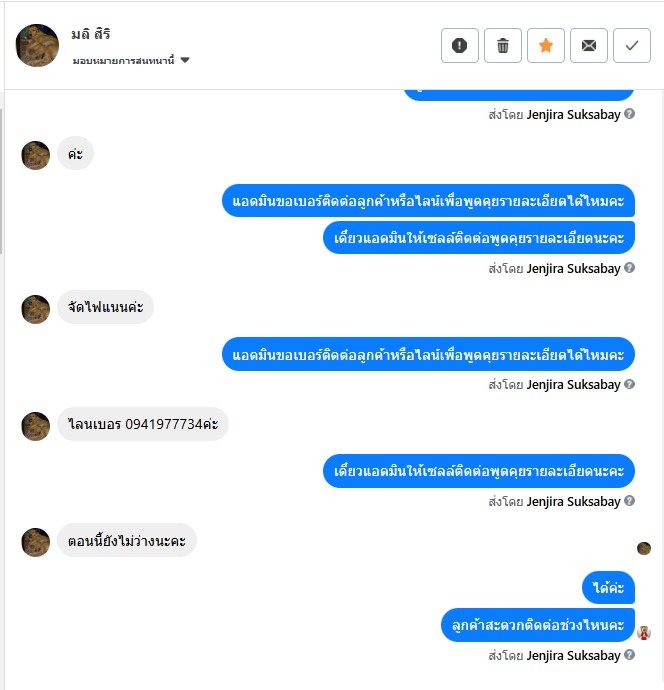Click the spam report exclamation icon

point(459,45)
